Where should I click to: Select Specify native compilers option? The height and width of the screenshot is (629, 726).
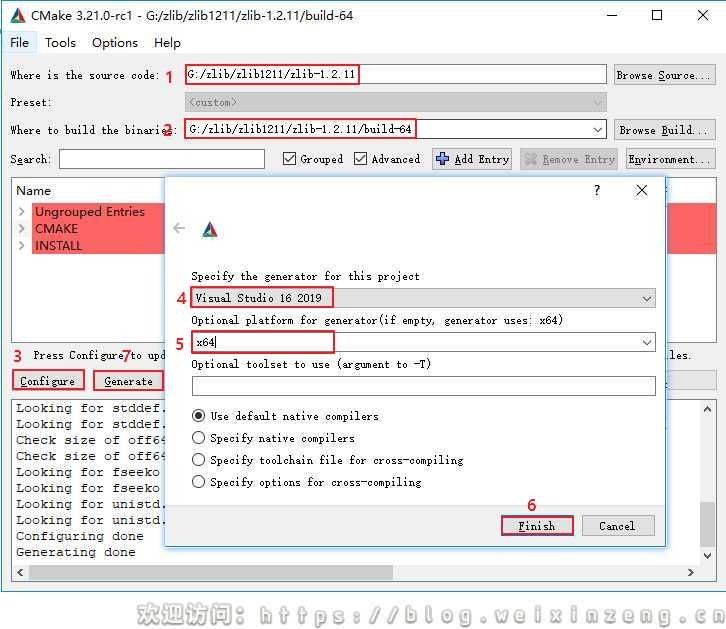[x=198, y=437]
